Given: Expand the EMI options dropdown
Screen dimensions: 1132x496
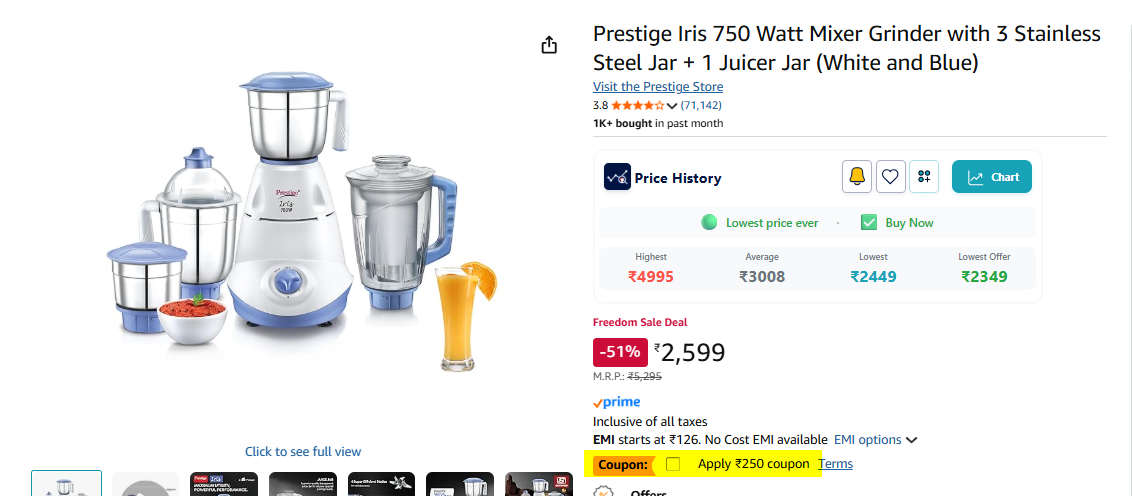Looking at the screenshot, I should pyautogui.click(x=876, y=440).
